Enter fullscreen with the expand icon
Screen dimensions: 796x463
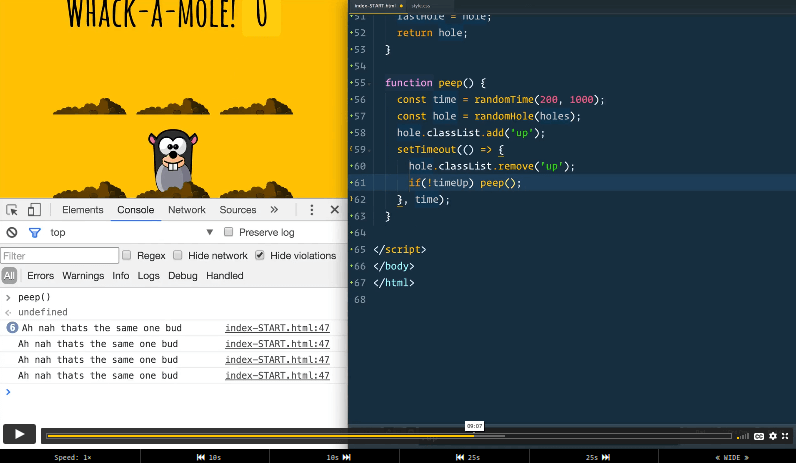pos(785,436)
